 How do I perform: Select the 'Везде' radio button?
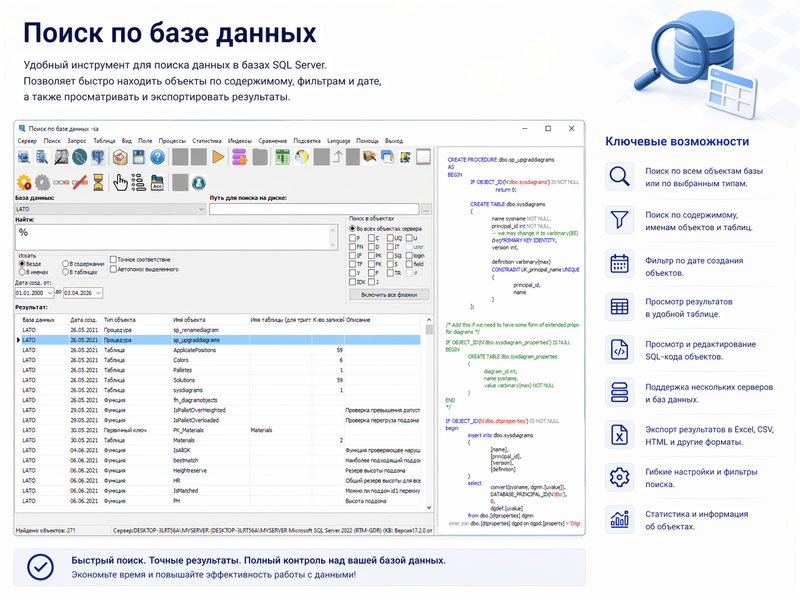pyautogui.click(x=22, y=264)
